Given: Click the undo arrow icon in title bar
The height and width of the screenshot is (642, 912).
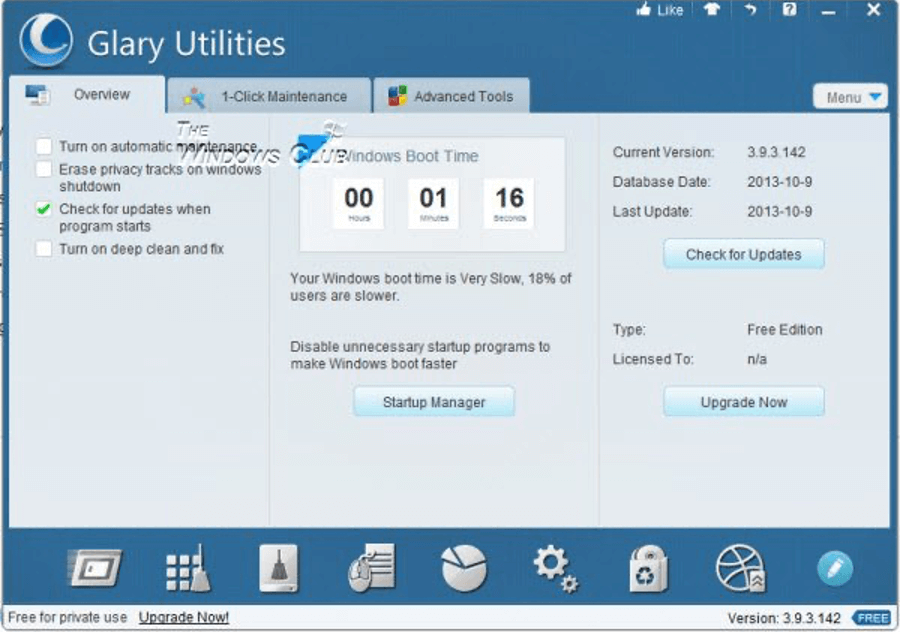Looking at the screenshot, I should click(750, 9).
